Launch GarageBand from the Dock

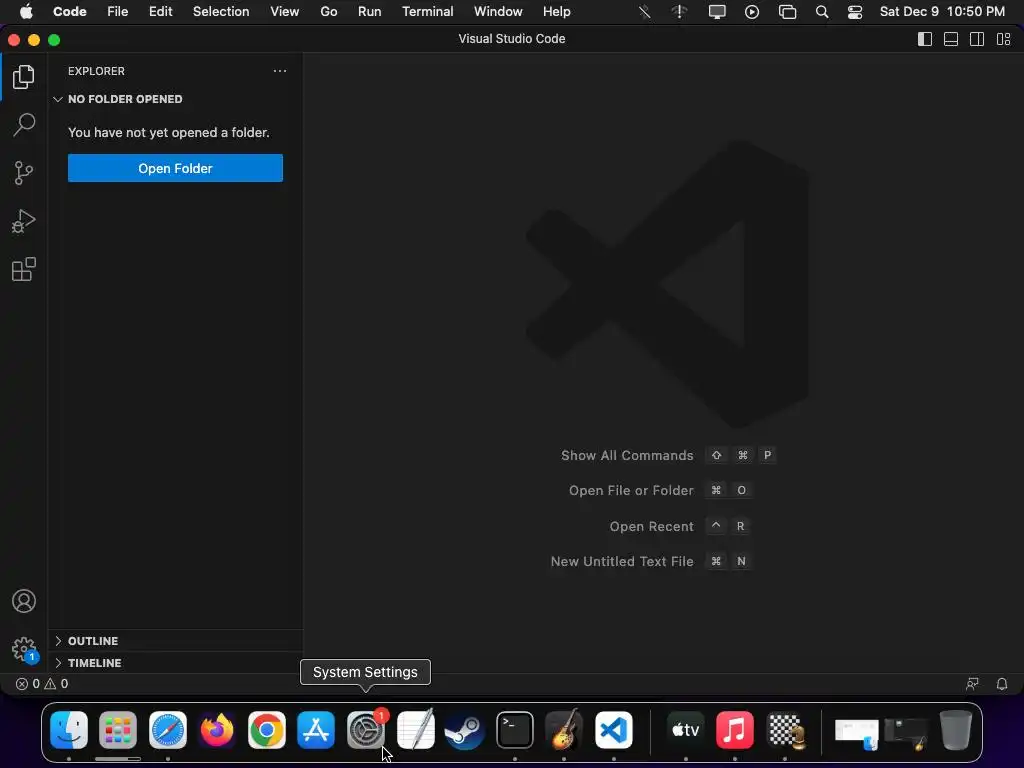pos(564,729)
